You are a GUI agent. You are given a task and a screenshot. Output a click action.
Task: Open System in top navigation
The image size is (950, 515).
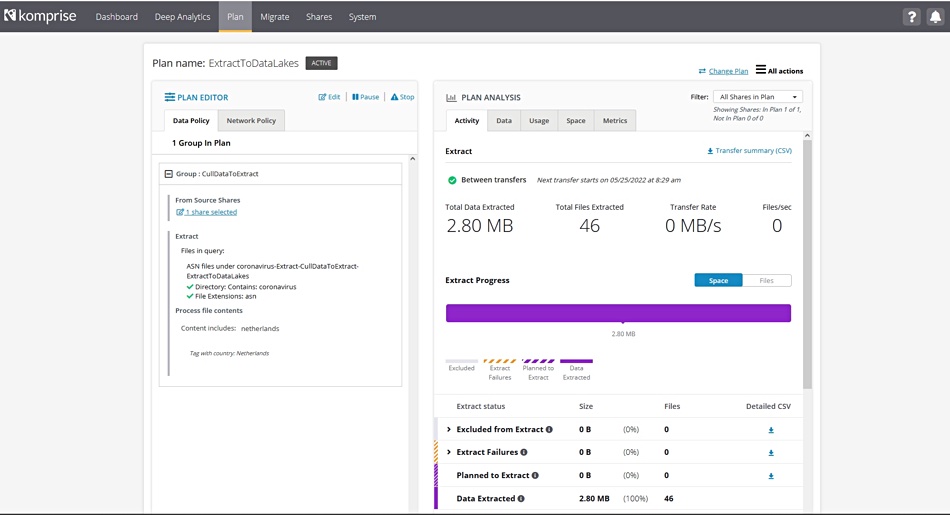pyautogui.click(x=362, y=17)
